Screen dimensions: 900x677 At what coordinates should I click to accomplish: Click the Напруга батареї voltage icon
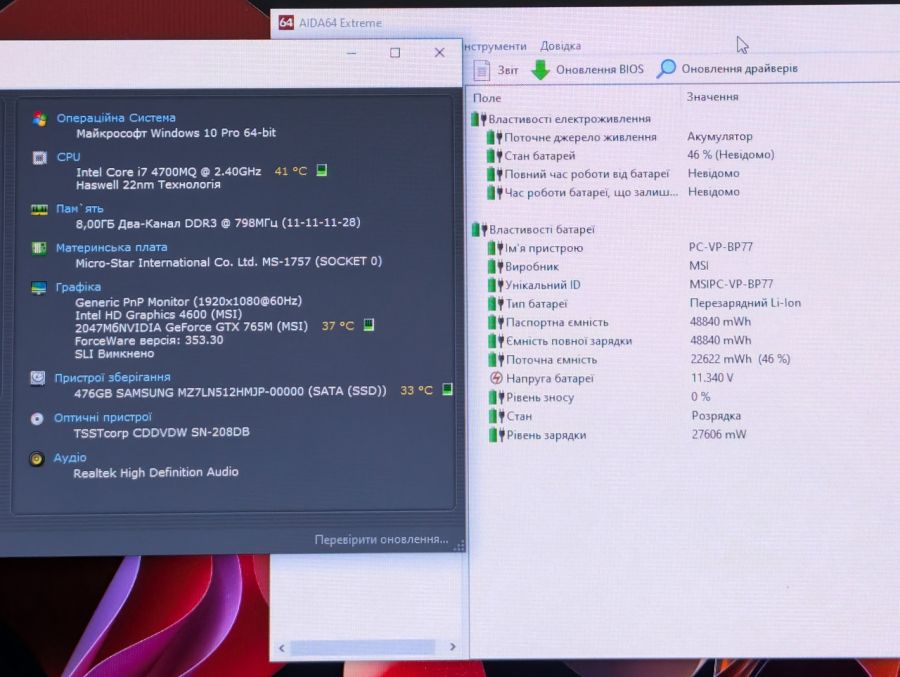pos(496,378)
